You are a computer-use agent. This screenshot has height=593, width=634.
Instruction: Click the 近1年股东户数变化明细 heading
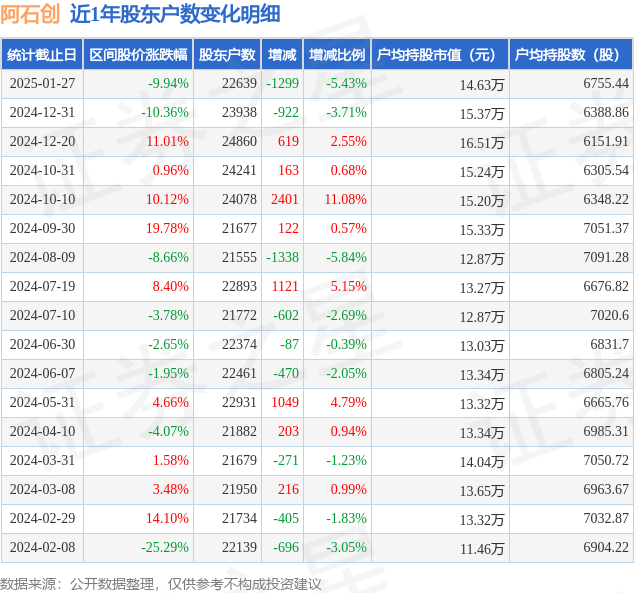[x=175, y=15]
